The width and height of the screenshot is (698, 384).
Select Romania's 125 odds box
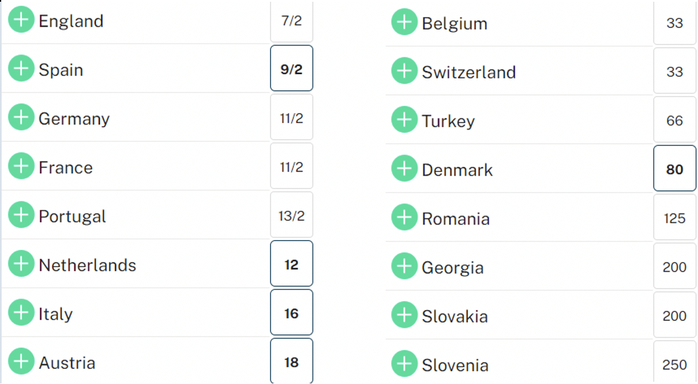pos(675,218)
